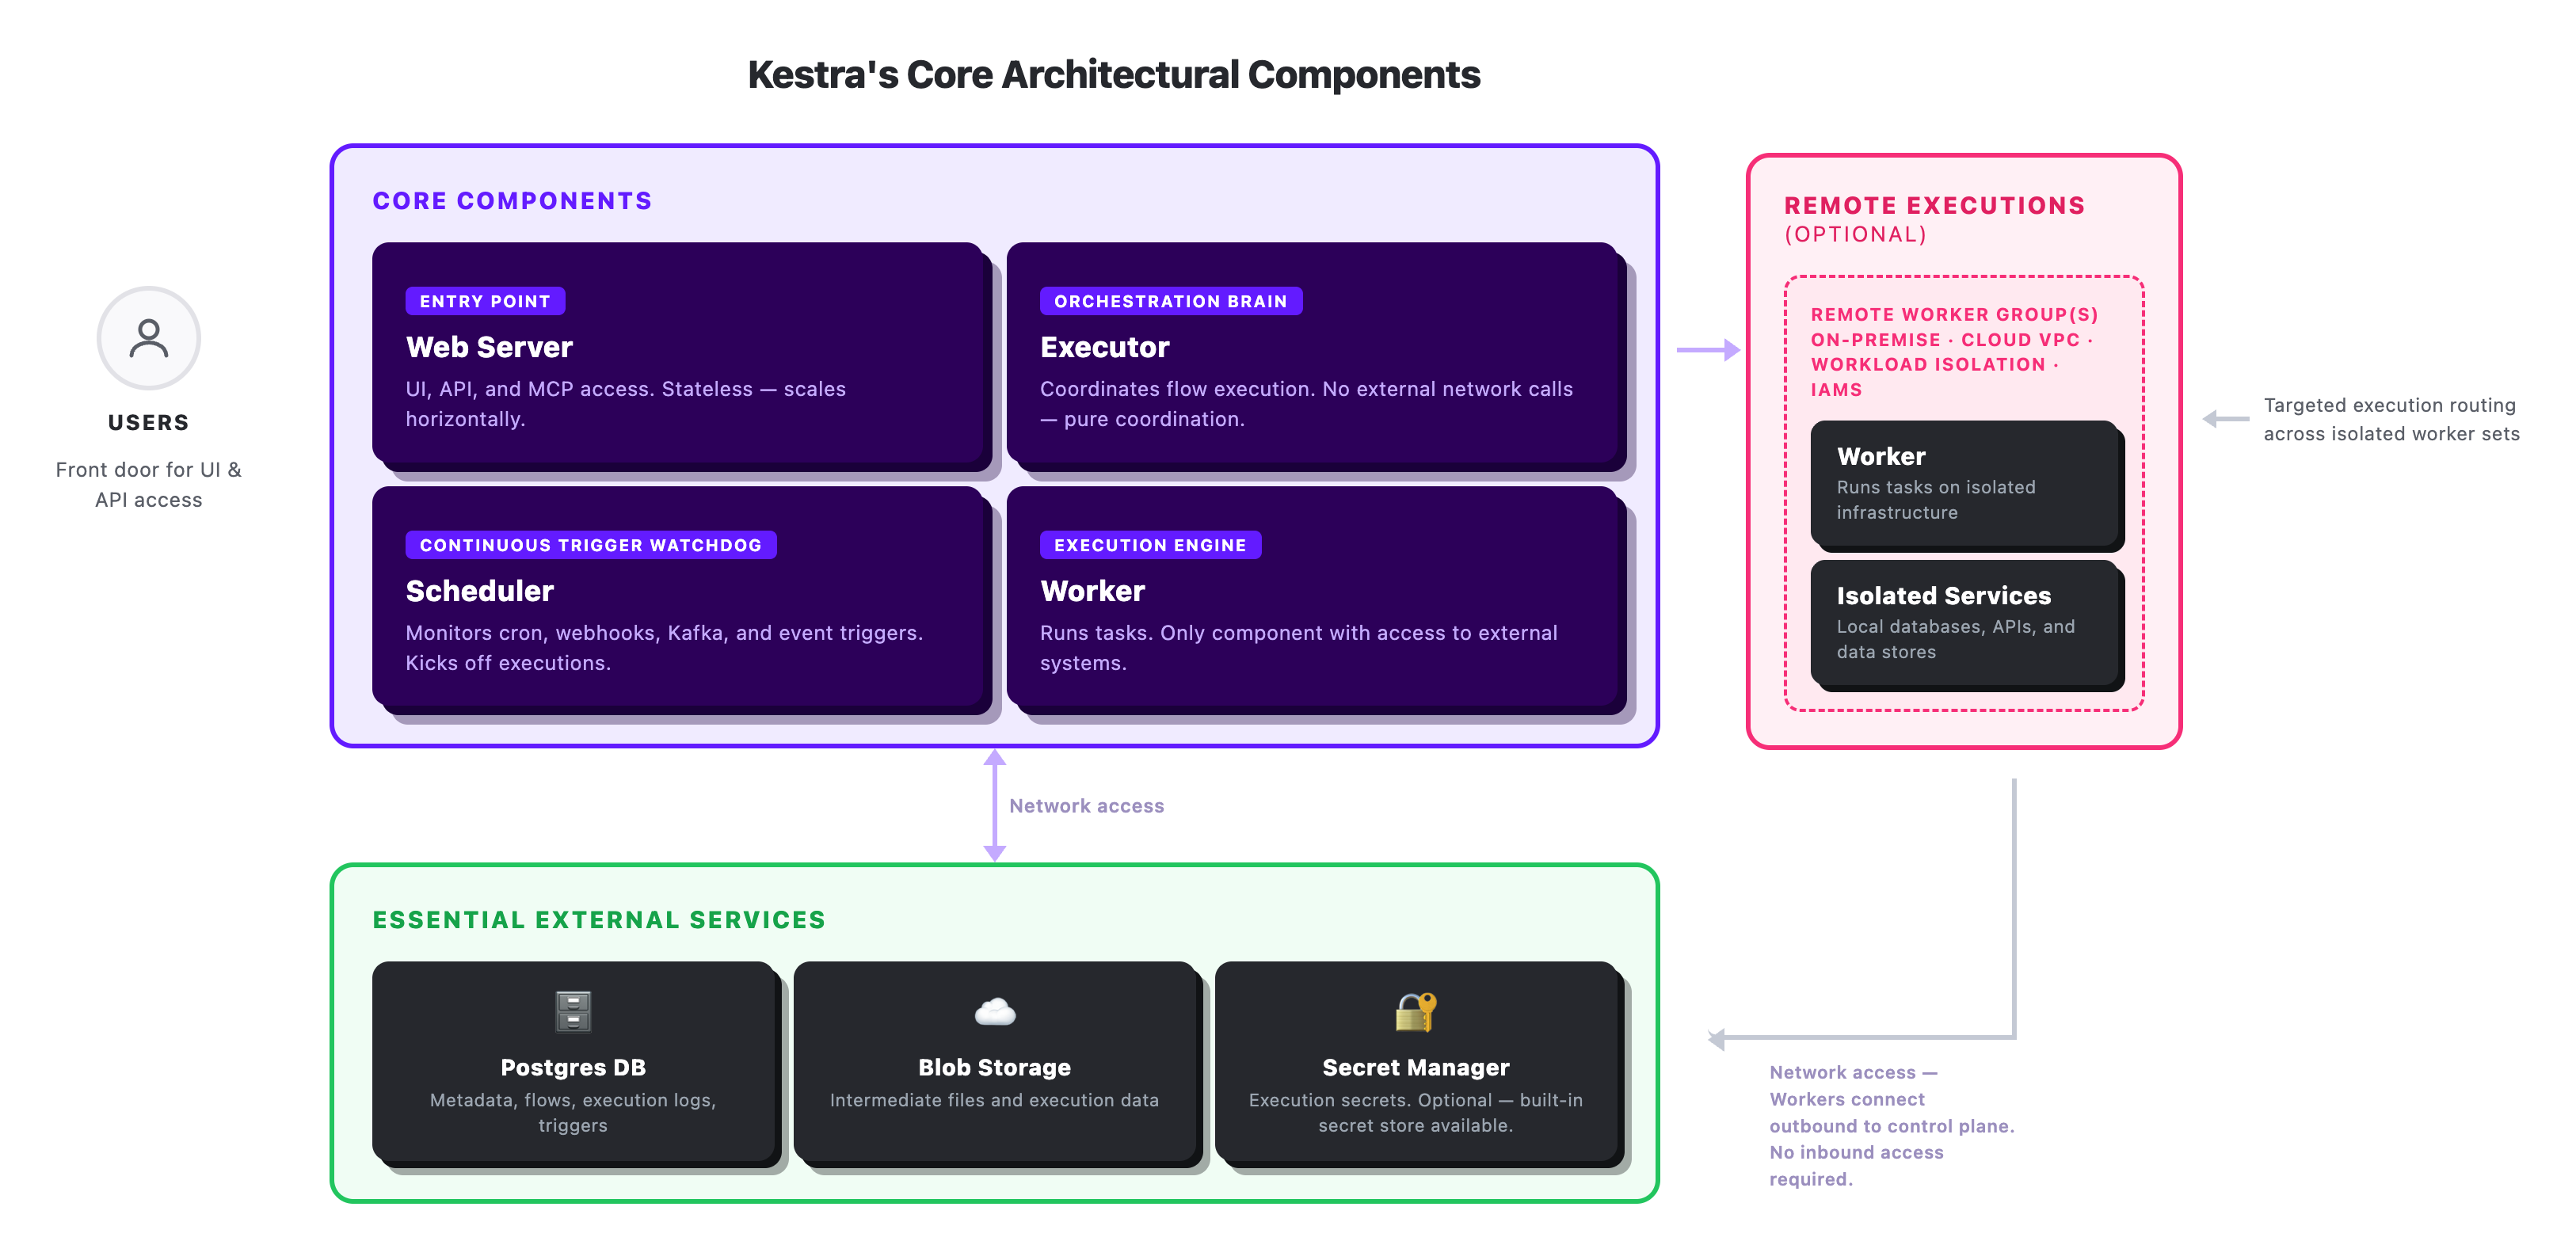Click 'Runs tasks on isolated infrastructure' text
This screenshot has height=1260, width=2576.
[x=1936, y=500]
